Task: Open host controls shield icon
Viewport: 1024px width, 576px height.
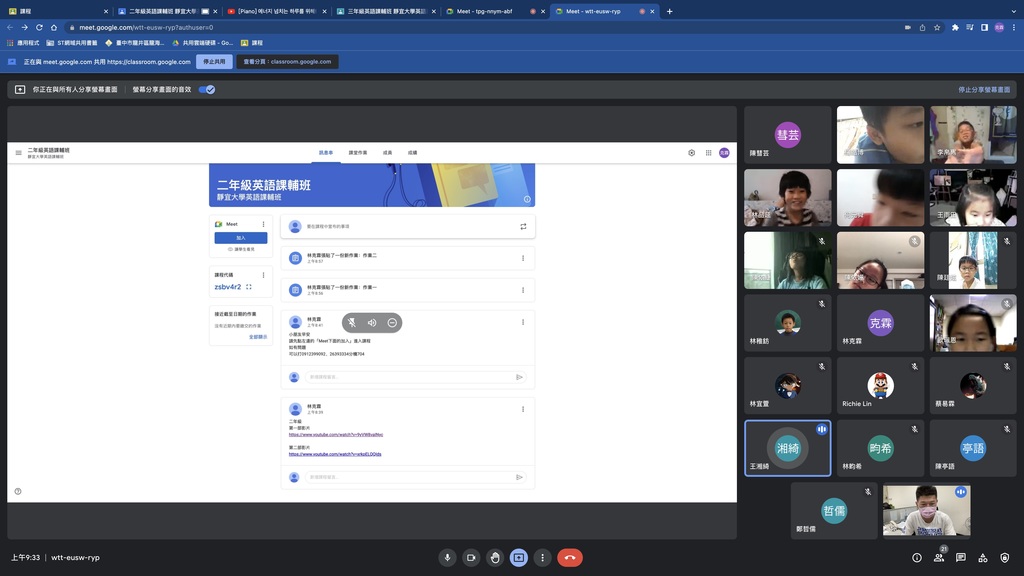Action: click(1004, 558)
